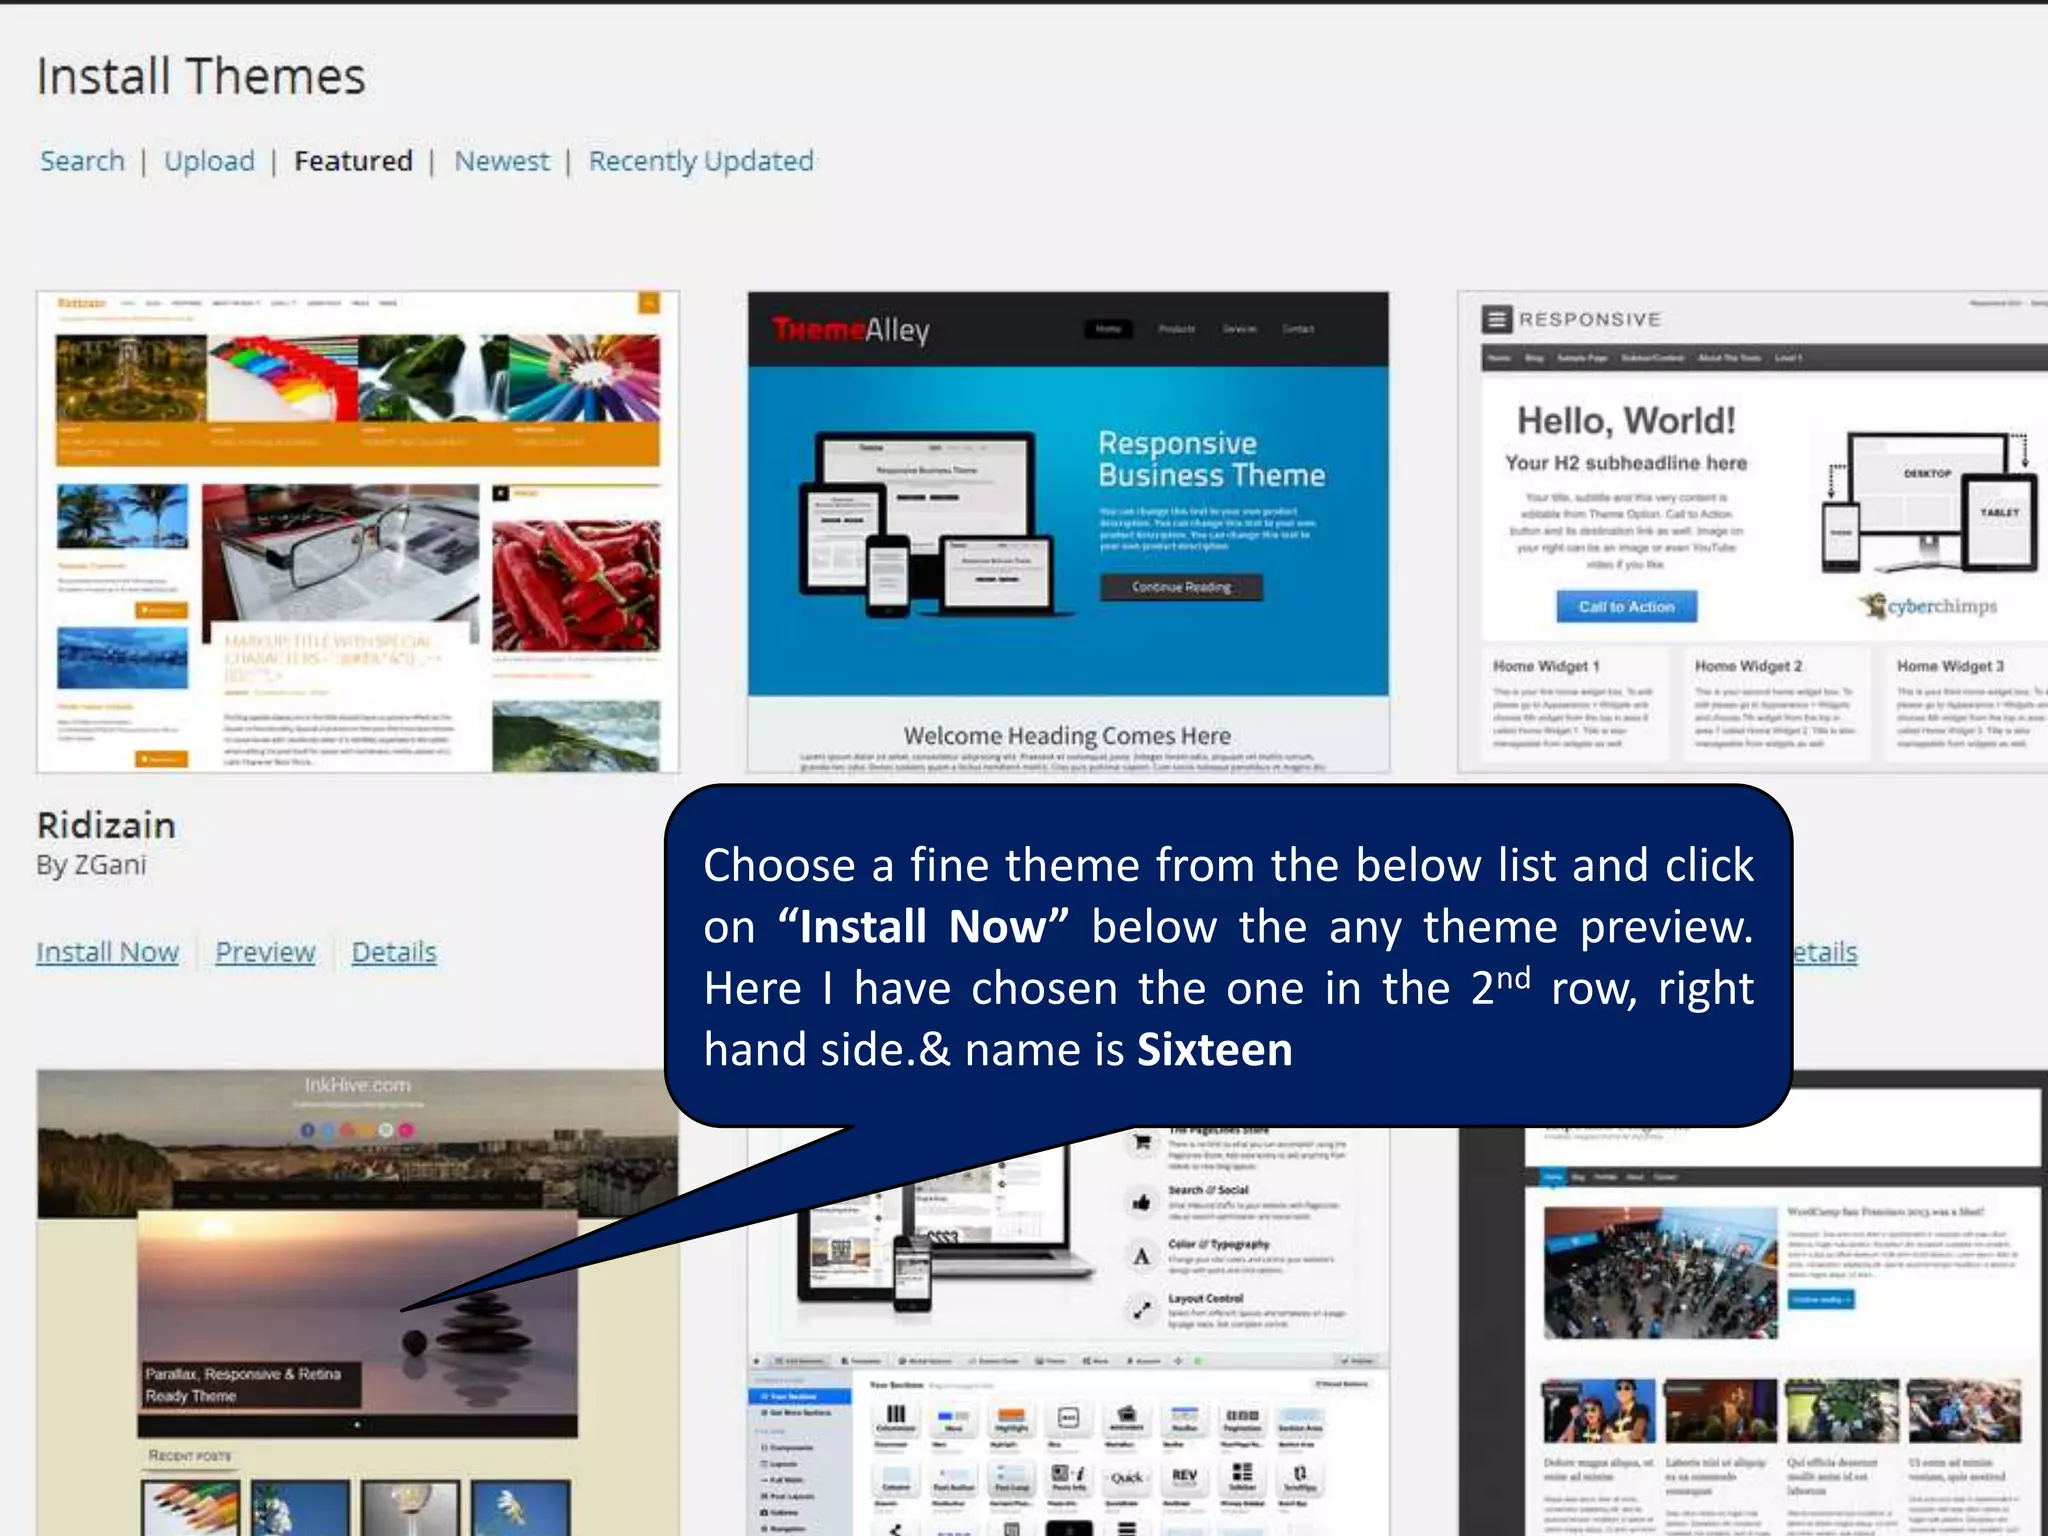Image resolution: width=2048 pixels, height=1536 pixels.
Task: Click Continue Reading button in ThemeAlley preview
Action: tap(1181, 587)
